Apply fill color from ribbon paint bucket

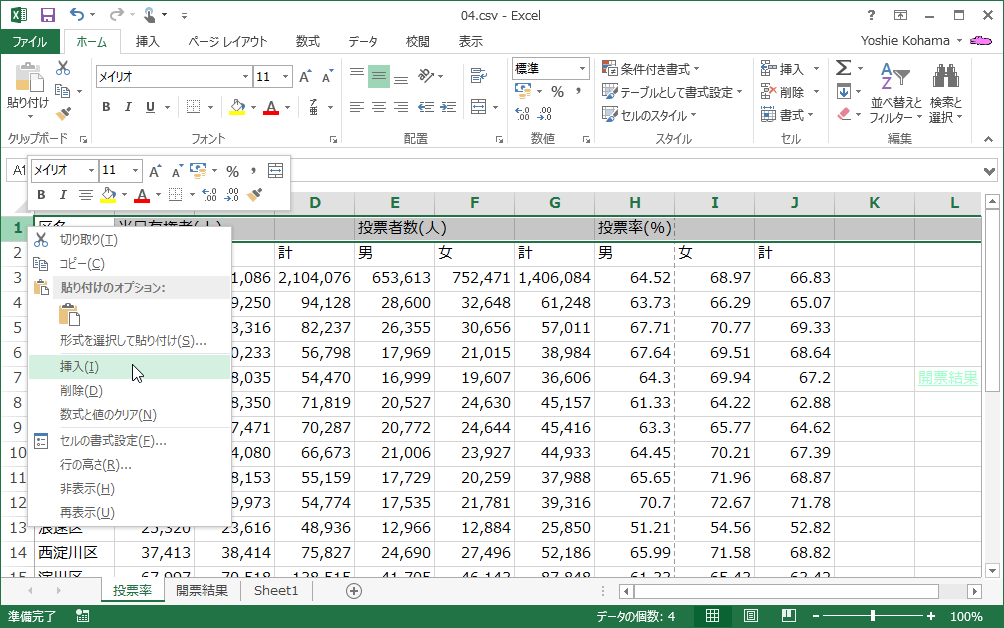click(x=237, y=107)
